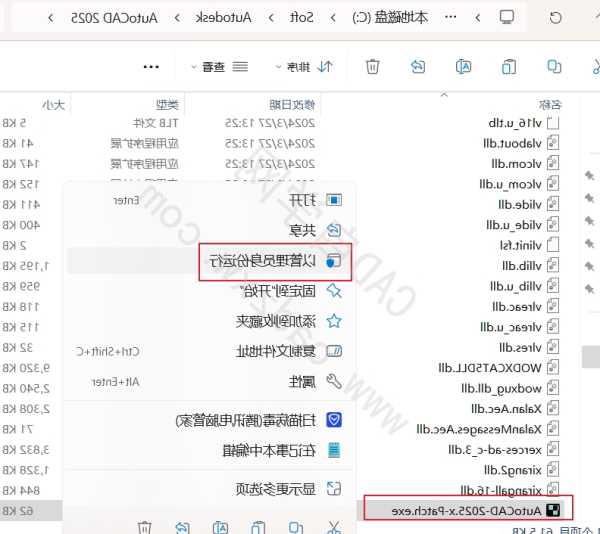The image size is (600, 534).
Task: Click the 9,320 KB size cell
Action: 26,368
